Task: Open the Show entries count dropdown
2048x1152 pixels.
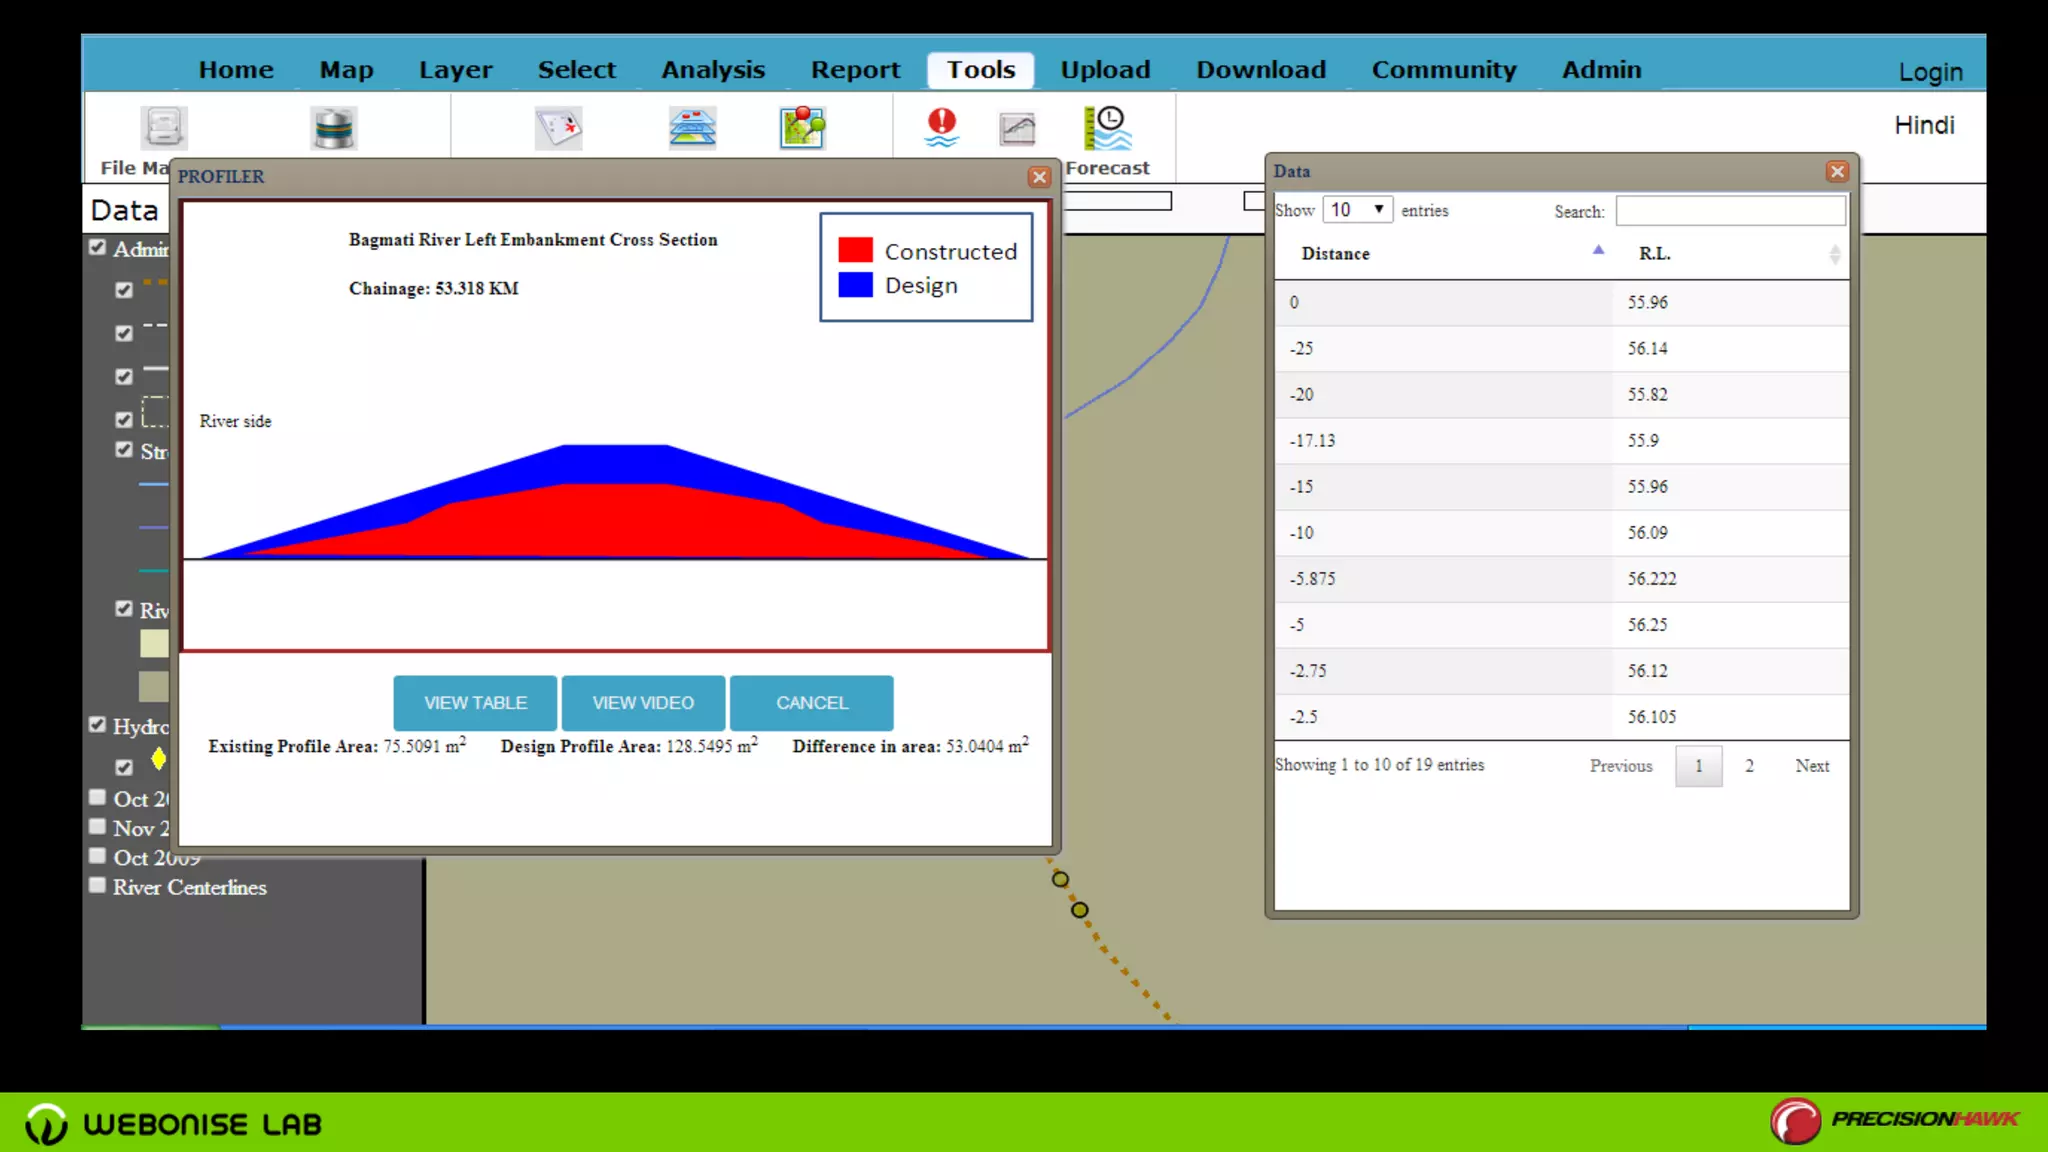Action: [1358, 210]
